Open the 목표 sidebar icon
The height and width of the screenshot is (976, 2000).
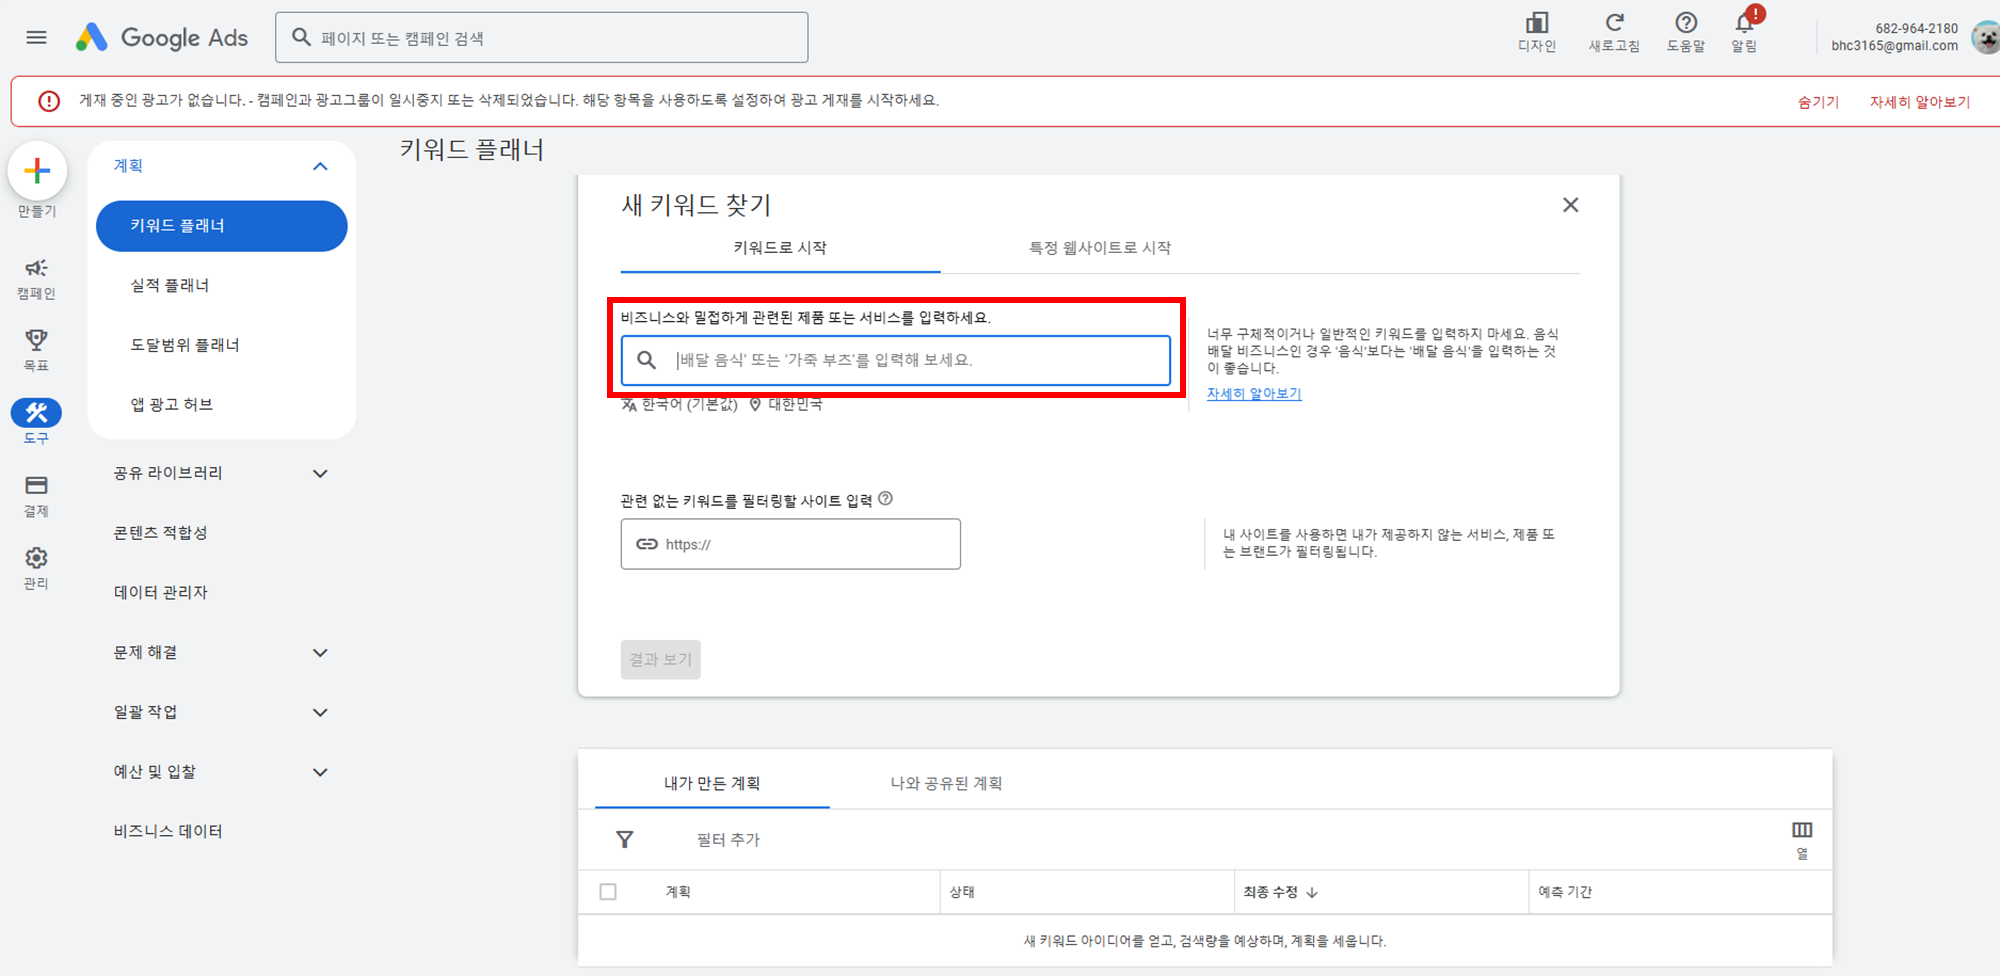tap(36, 340)
